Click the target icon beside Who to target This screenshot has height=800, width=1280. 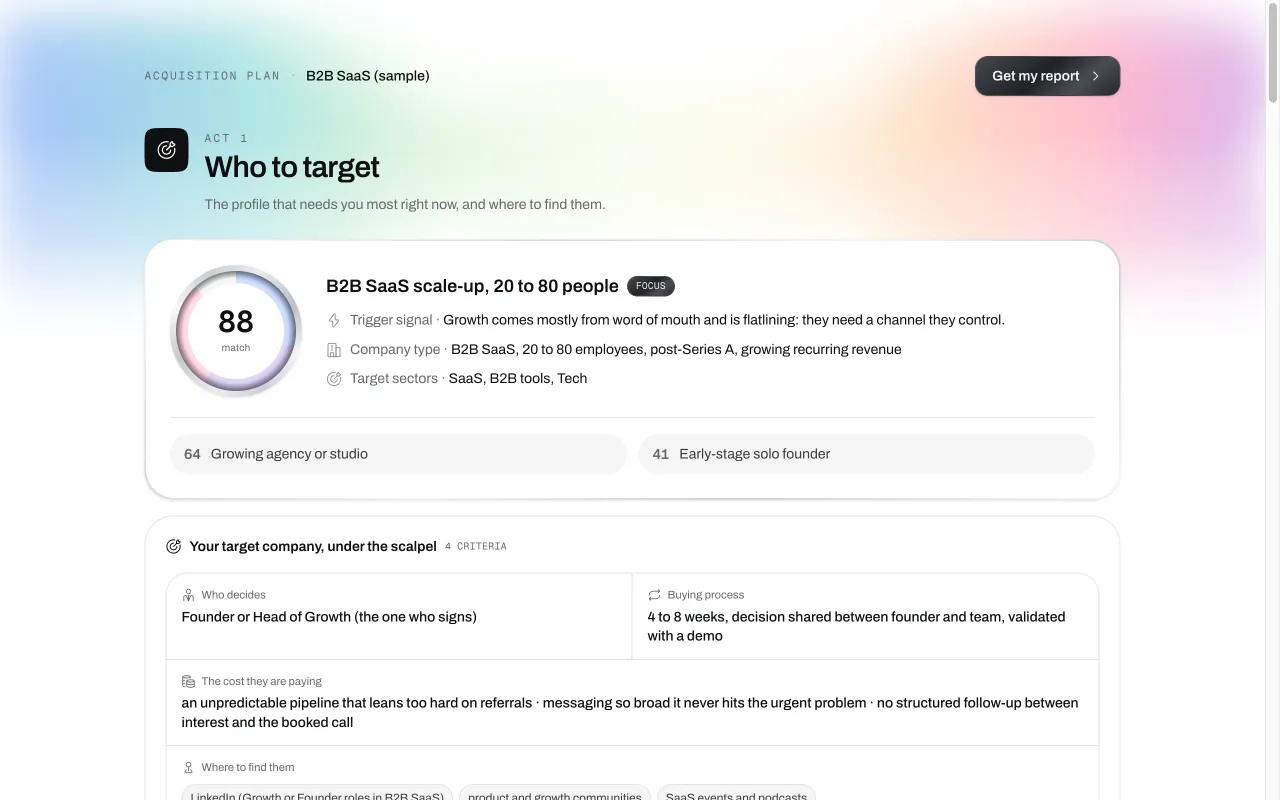click(x=166, y=150)
